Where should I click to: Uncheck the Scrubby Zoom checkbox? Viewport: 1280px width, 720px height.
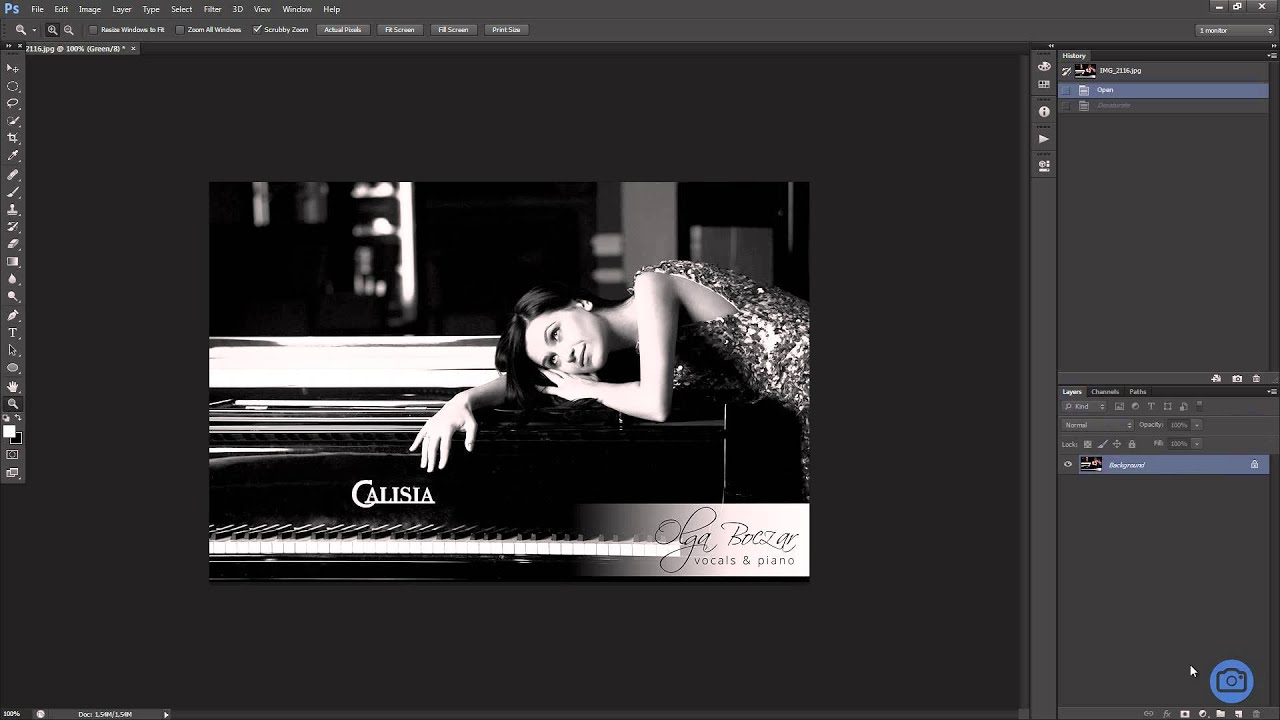tap(257, 30)
